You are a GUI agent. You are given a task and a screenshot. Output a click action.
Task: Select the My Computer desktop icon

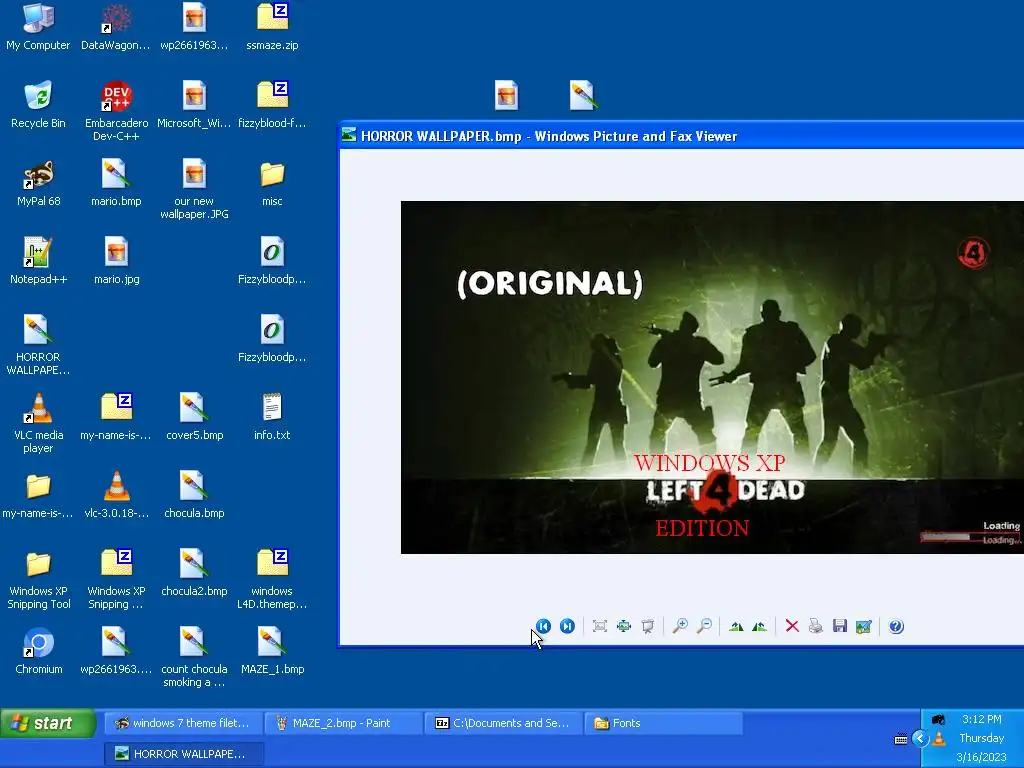(38, 27)
